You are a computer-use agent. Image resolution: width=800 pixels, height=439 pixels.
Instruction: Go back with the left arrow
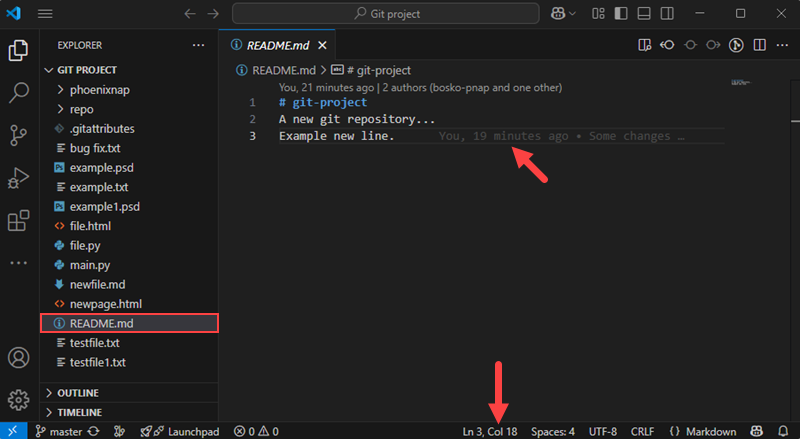click(x=190, y=14)
